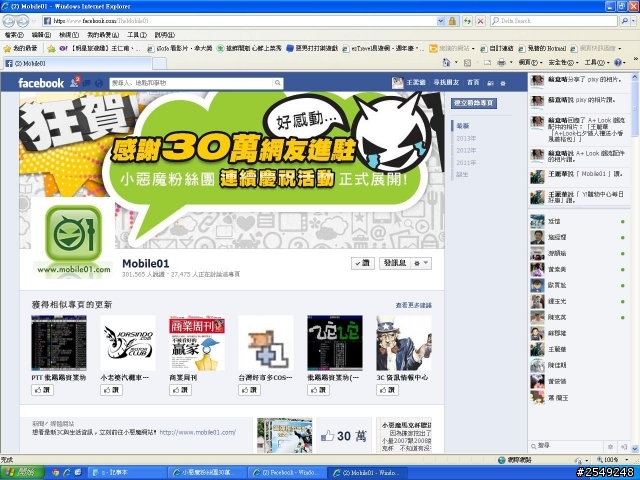This screenshot has height=480, width=640.
Task: Launch Chrome from quick launch
Action: click(x=55, y=473)
